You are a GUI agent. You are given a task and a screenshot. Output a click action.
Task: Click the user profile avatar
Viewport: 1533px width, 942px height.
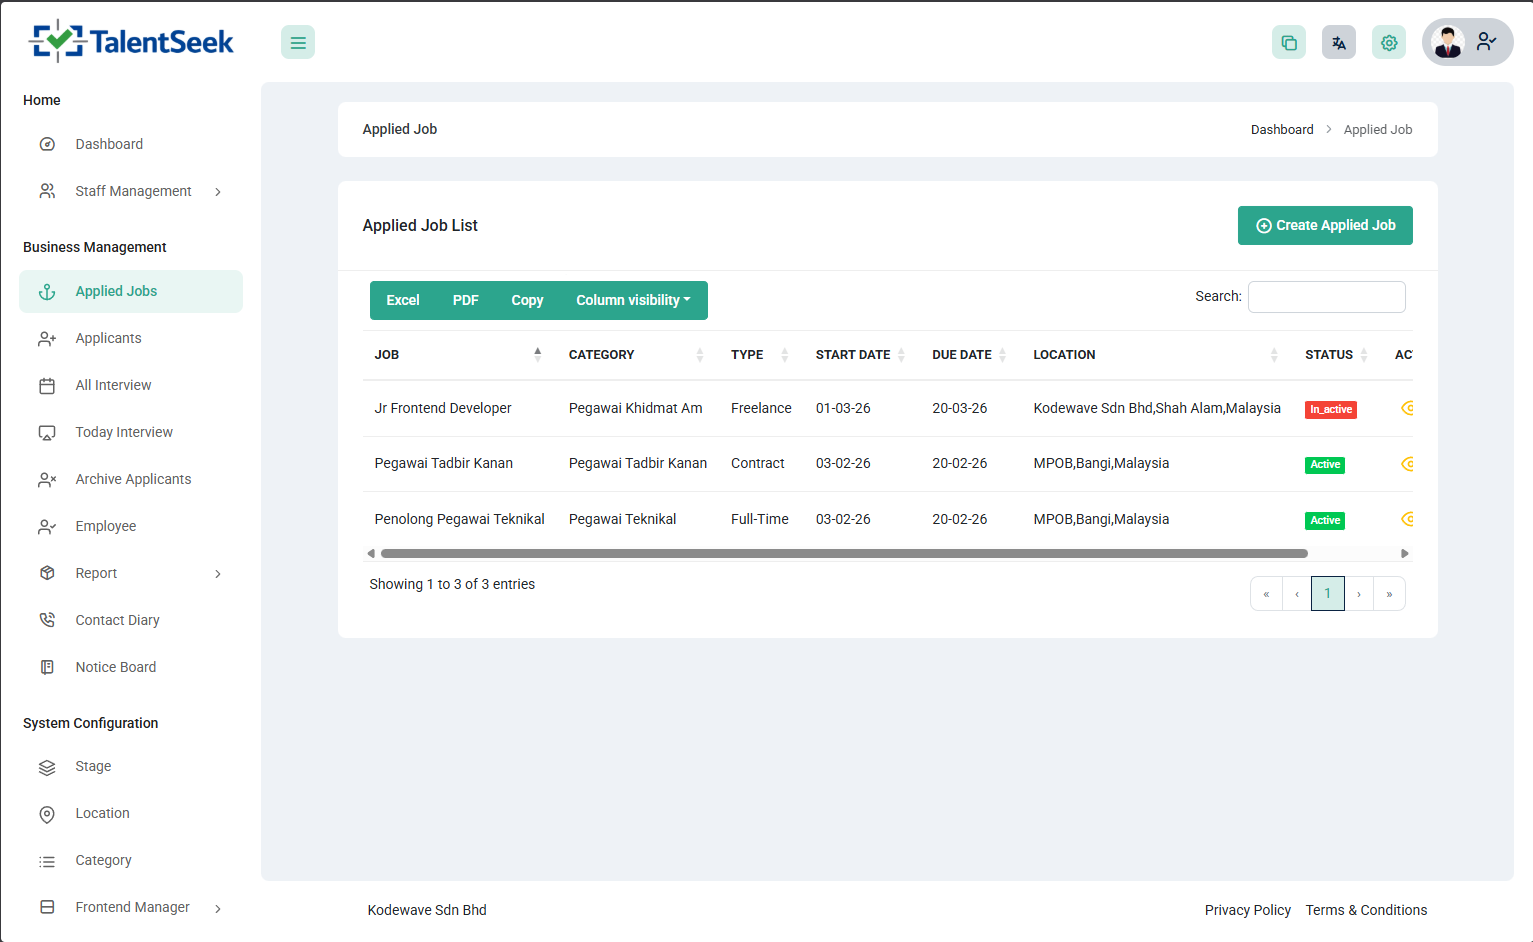(x=1448, y=42)
